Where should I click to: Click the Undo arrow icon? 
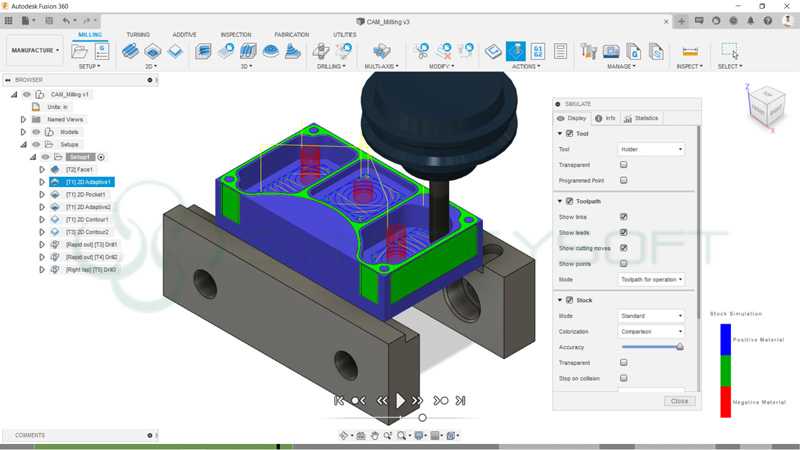coord(66,21)
